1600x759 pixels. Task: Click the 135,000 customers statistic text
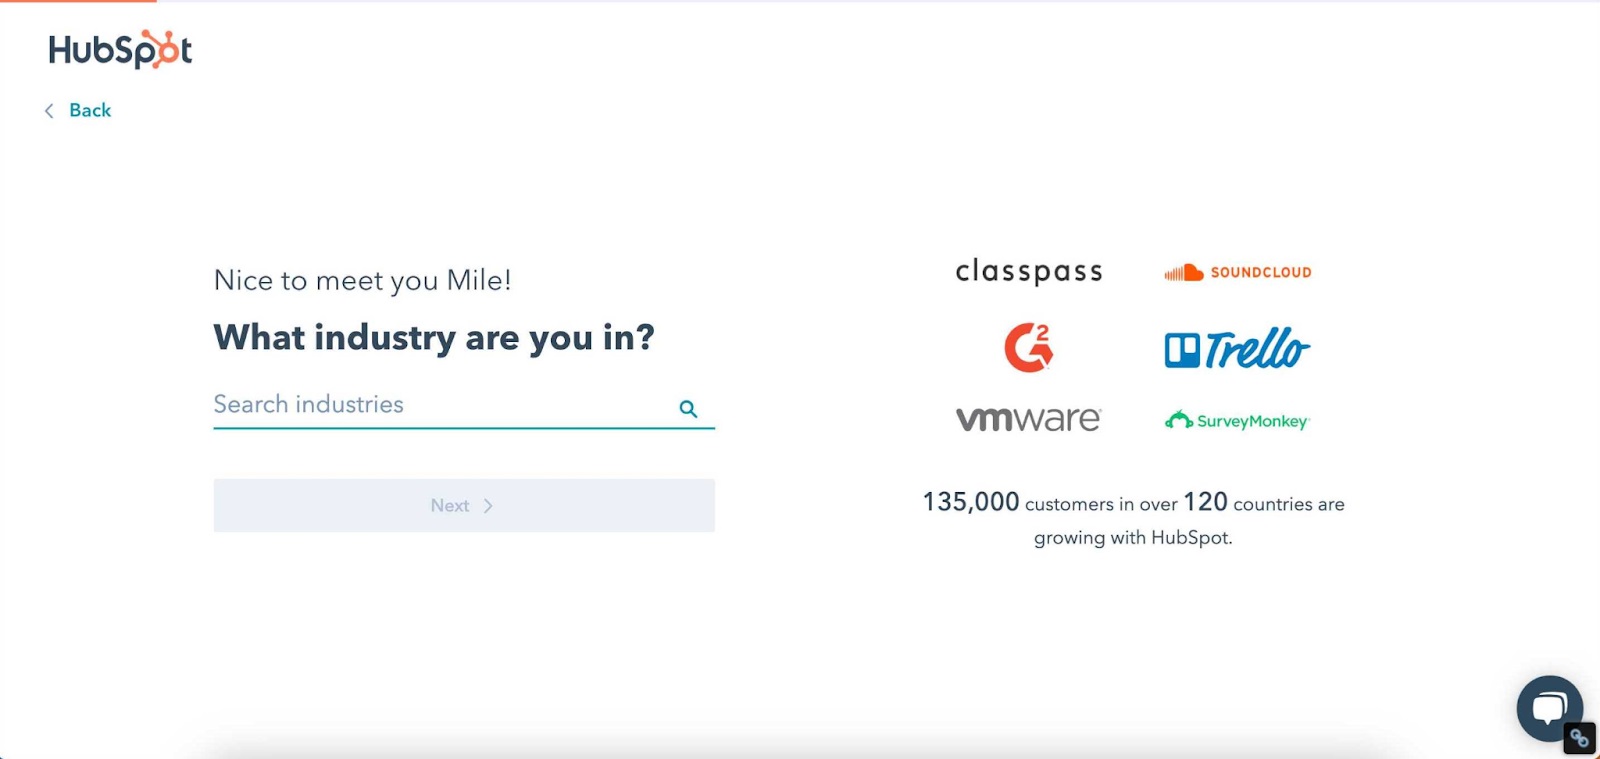click(x=1133, y=503)
